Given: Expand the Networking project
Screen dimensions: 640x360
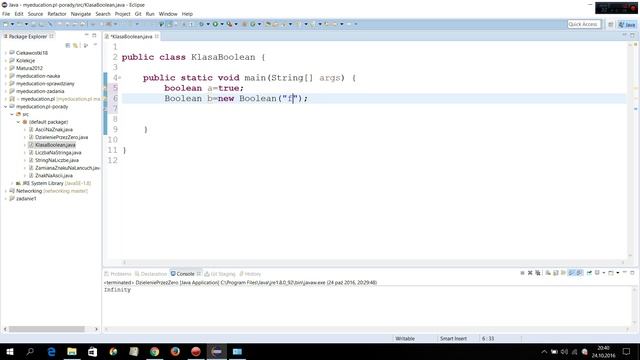Looking at the screenshot, I should (x=6, y=191).
